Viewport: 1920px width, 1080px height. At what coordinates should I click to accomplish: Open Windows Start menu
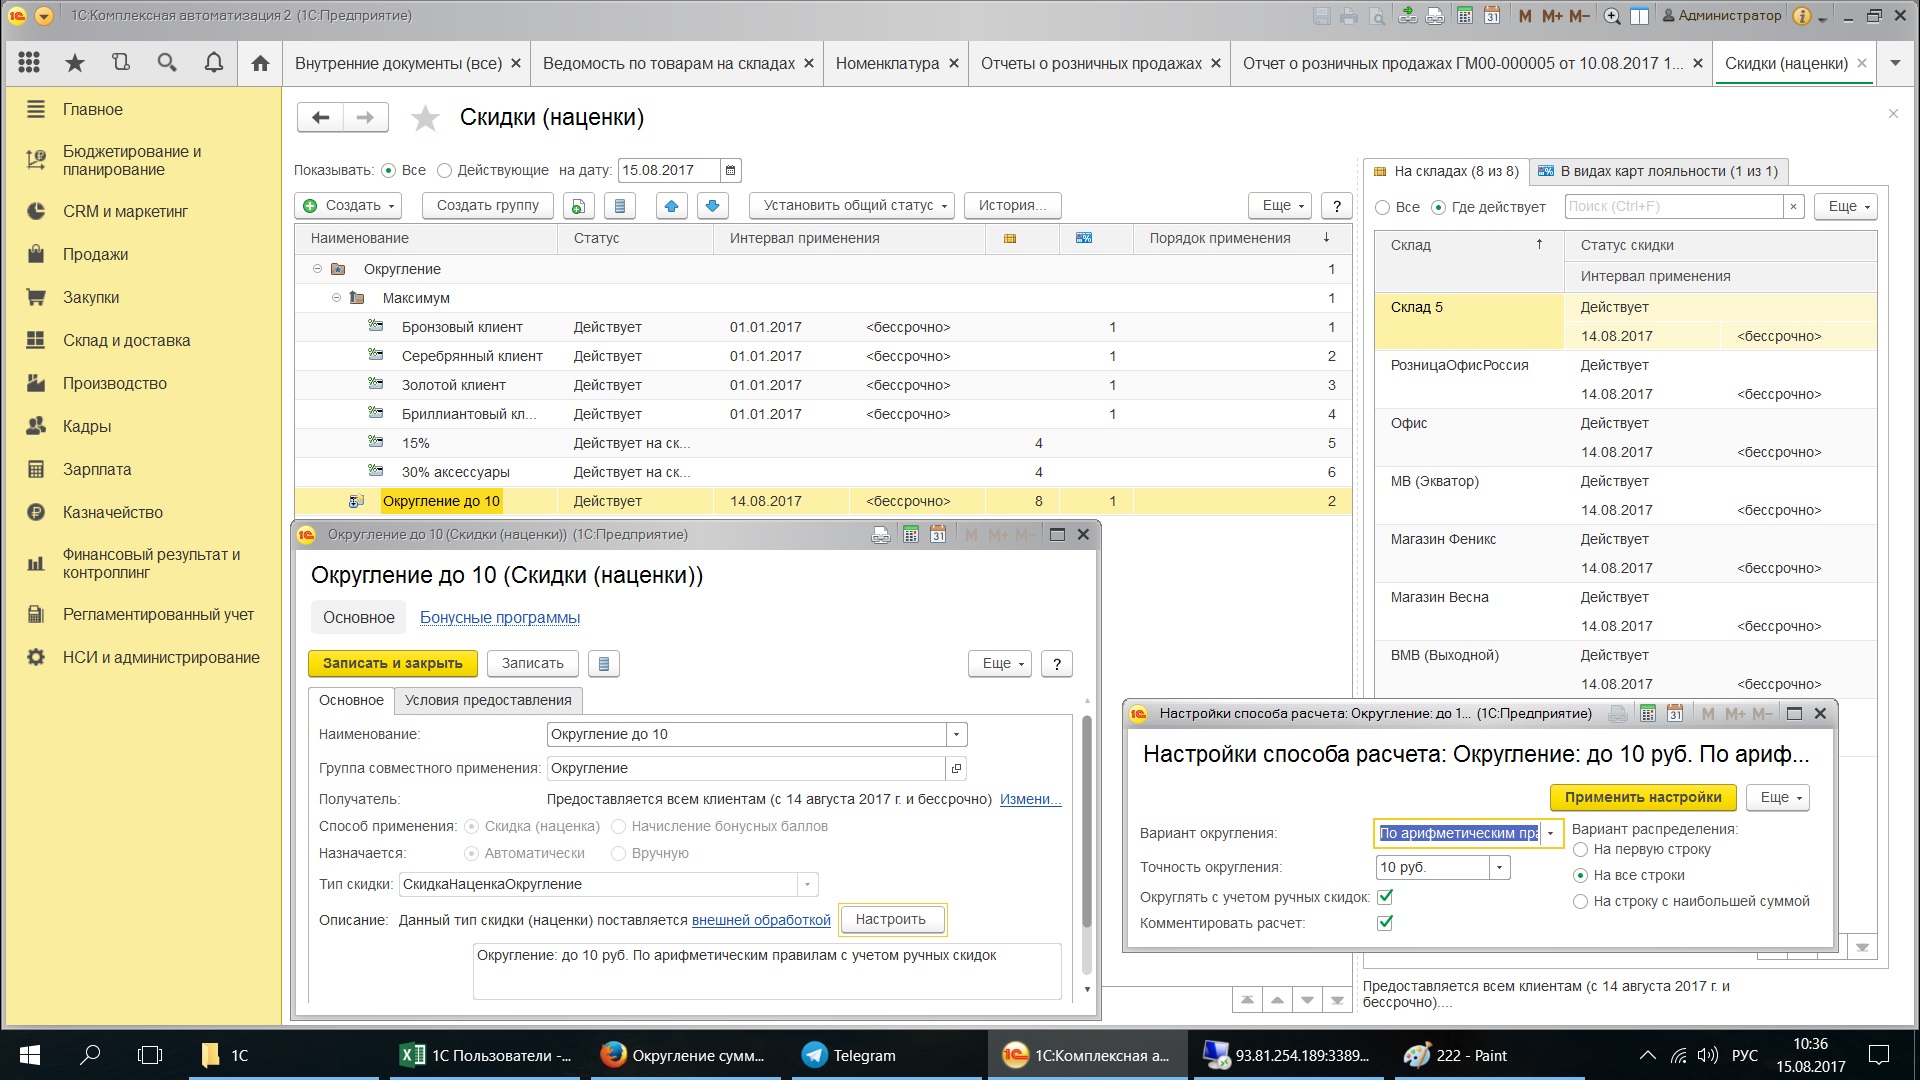pyautogui.click(x=29, y=1055)
